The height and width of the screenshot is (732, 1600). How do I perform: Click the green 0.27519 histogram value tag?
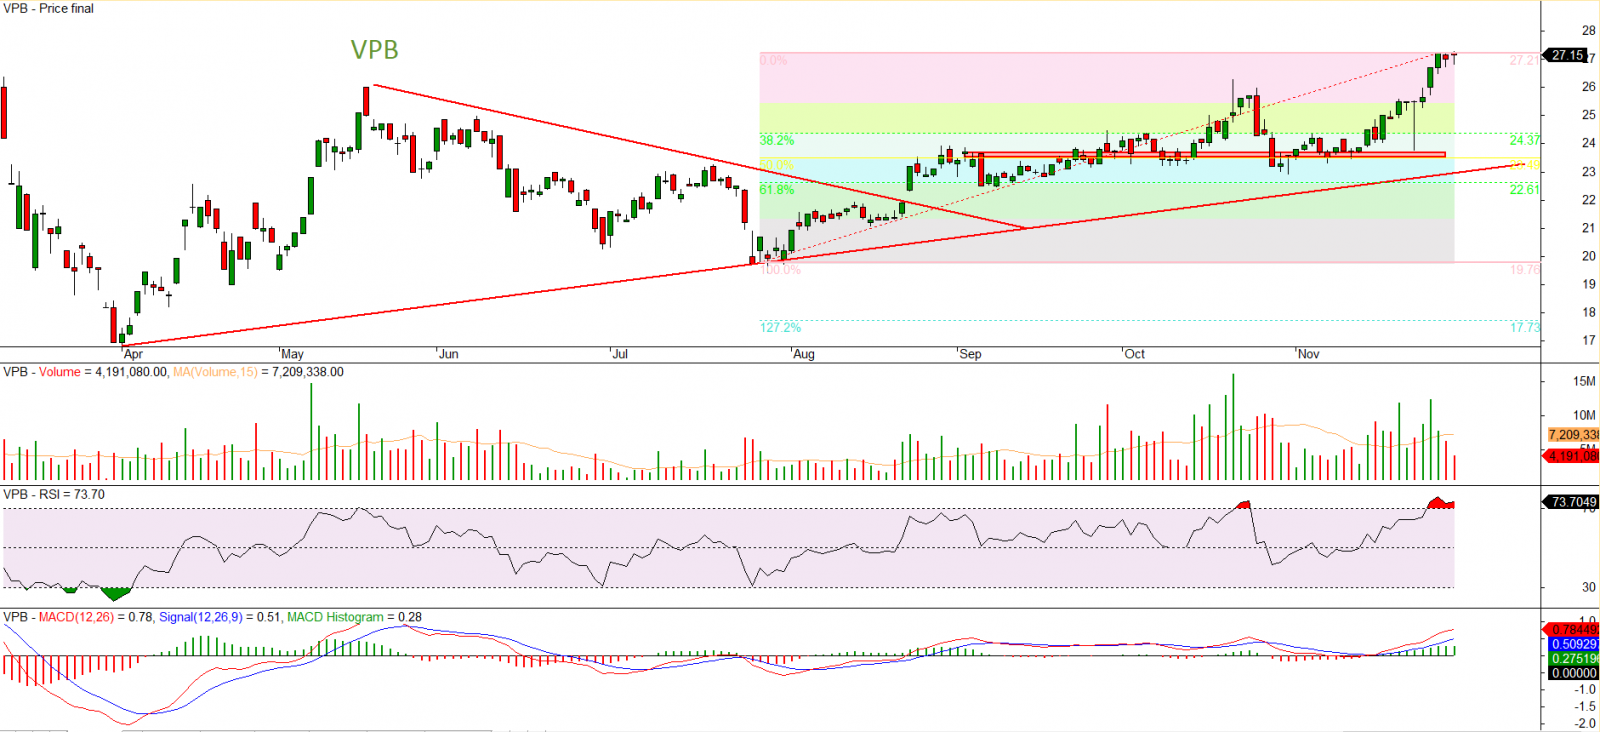tap(1573, 659)
